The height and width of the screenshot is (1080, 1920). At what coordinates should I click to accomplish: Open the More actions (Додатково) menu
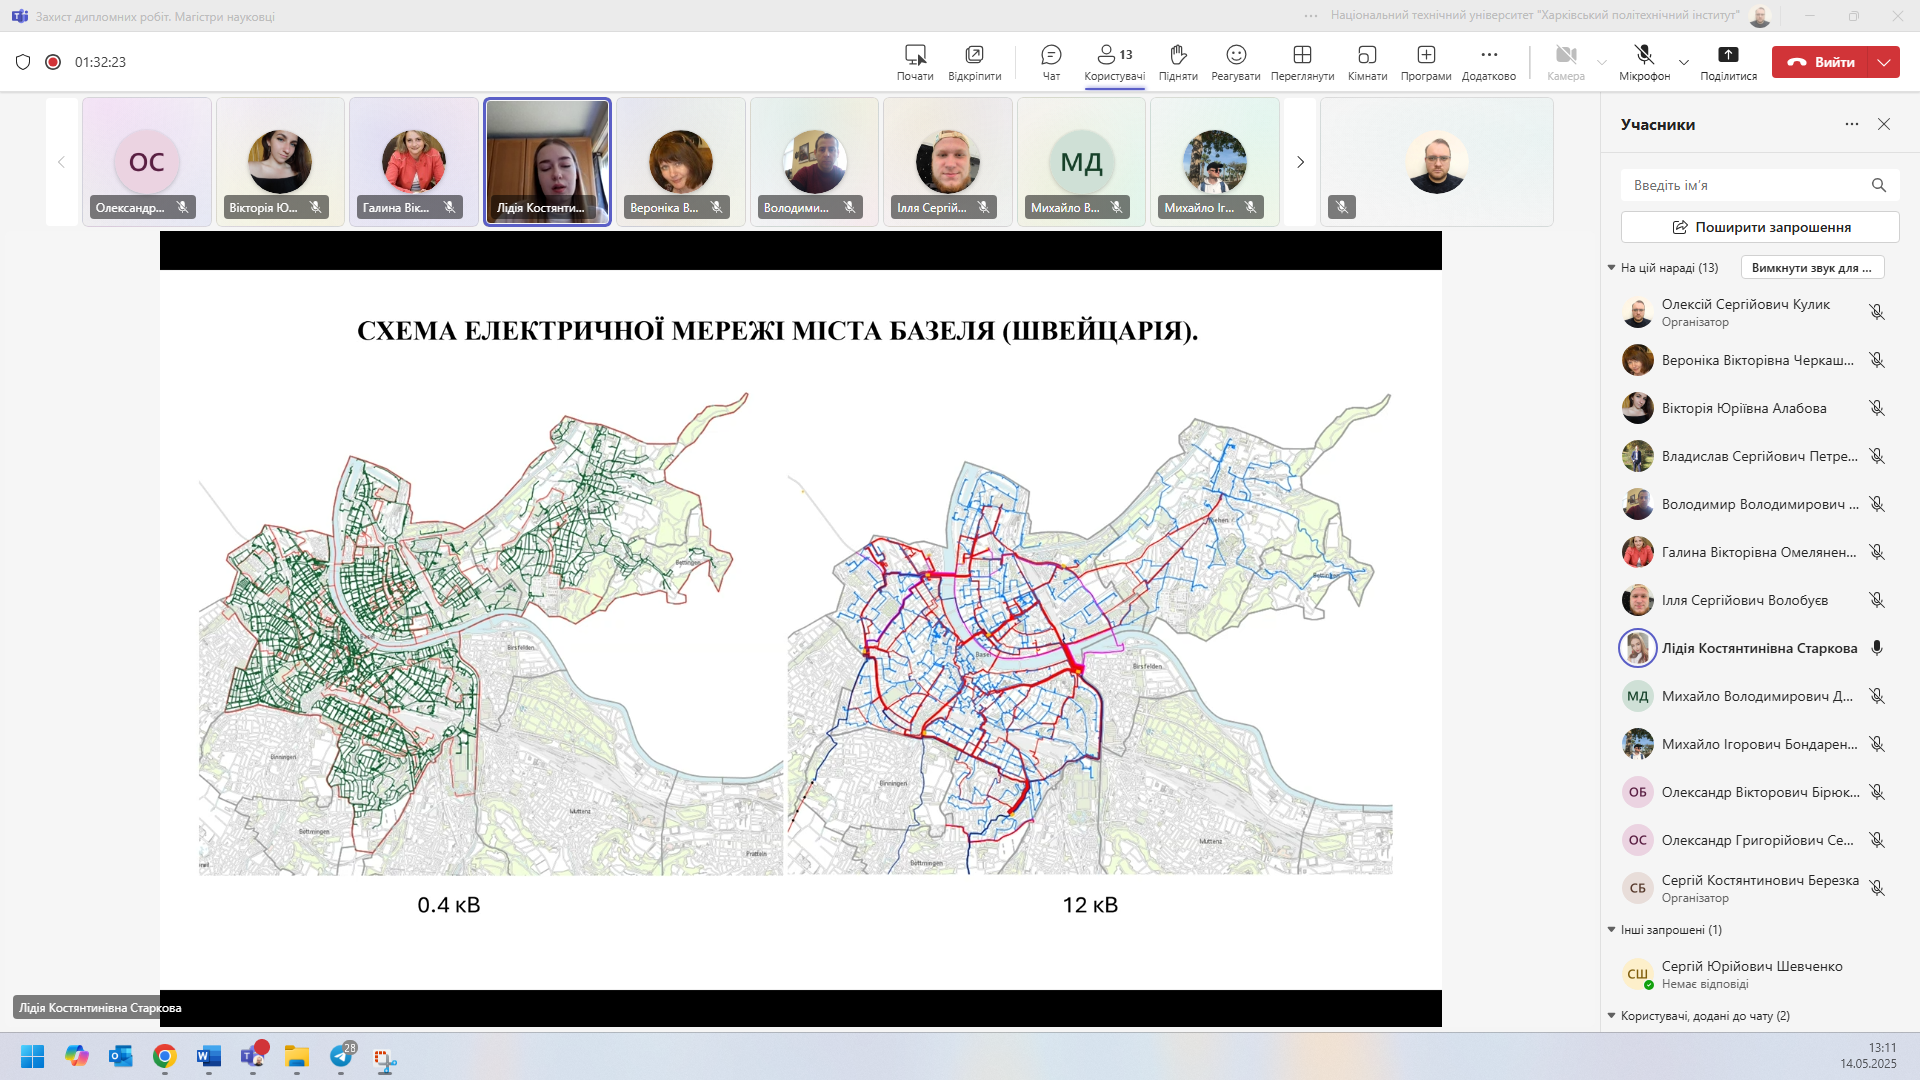click(1489, 56)
